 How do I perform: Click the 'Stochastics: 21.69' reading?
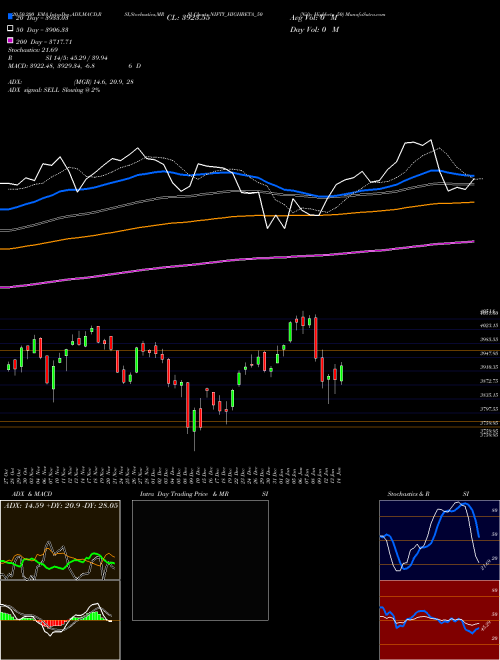pyautogui.click(x=35, y=50)
